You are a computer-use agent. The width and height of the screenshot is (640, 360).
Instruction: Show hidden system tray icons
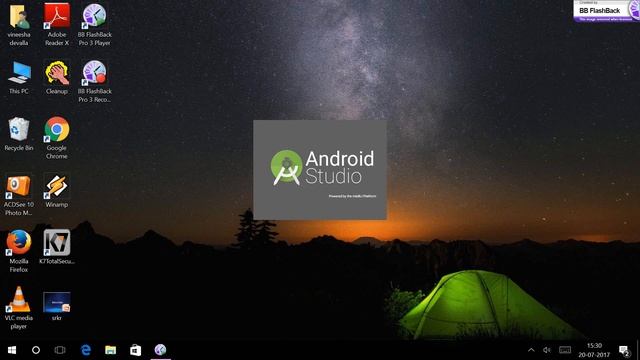click(531, 350)
